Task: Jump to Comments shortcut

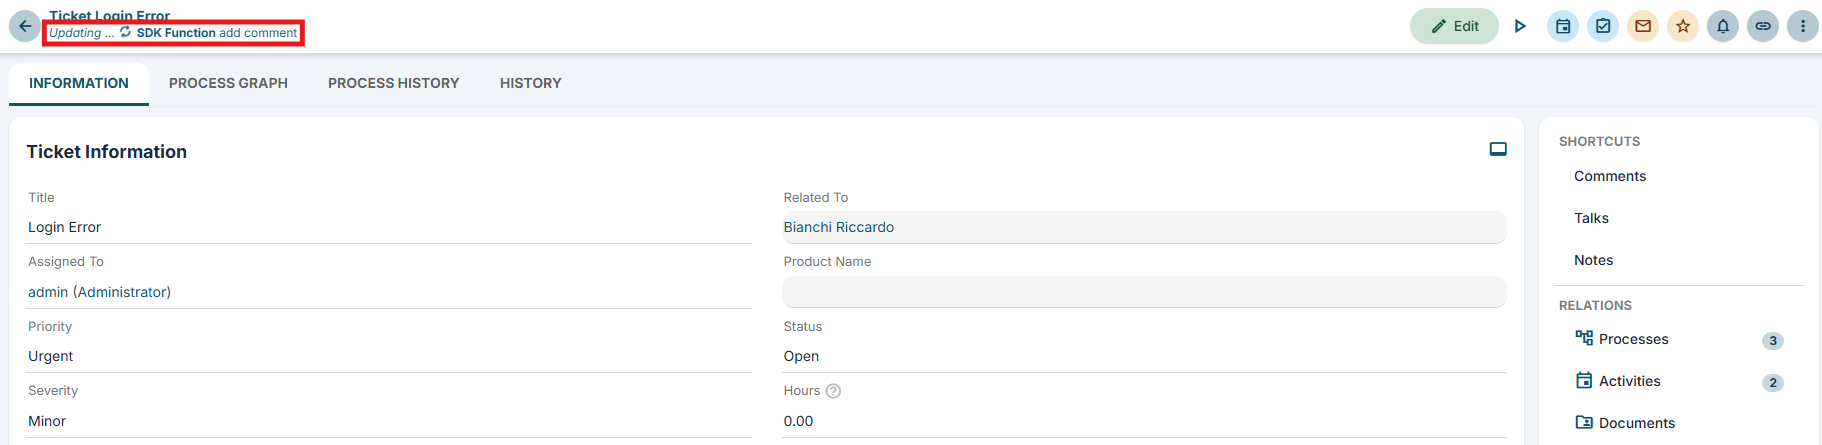Action: 1610,176
